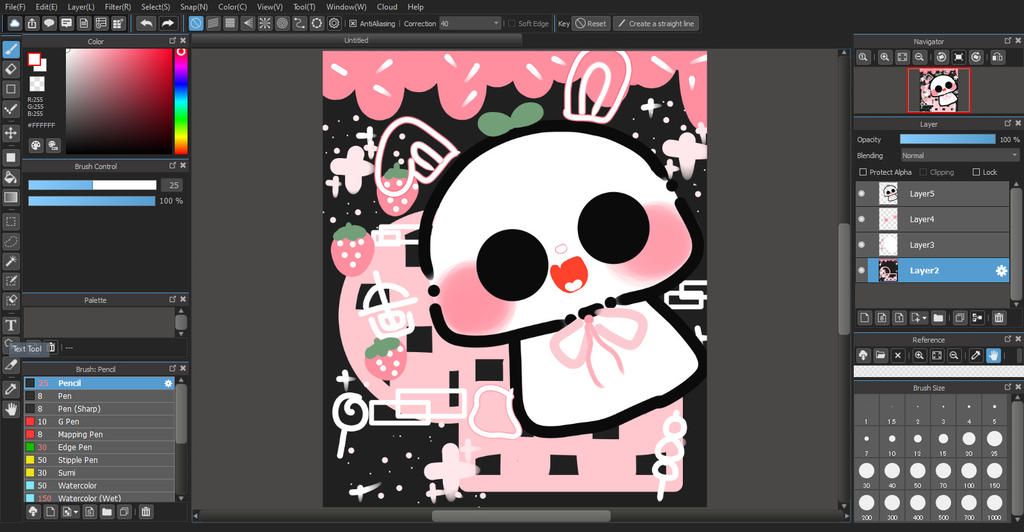Open image file in the Reference panel
Screen dimensions: 1024x532
[x=880, y=355]
